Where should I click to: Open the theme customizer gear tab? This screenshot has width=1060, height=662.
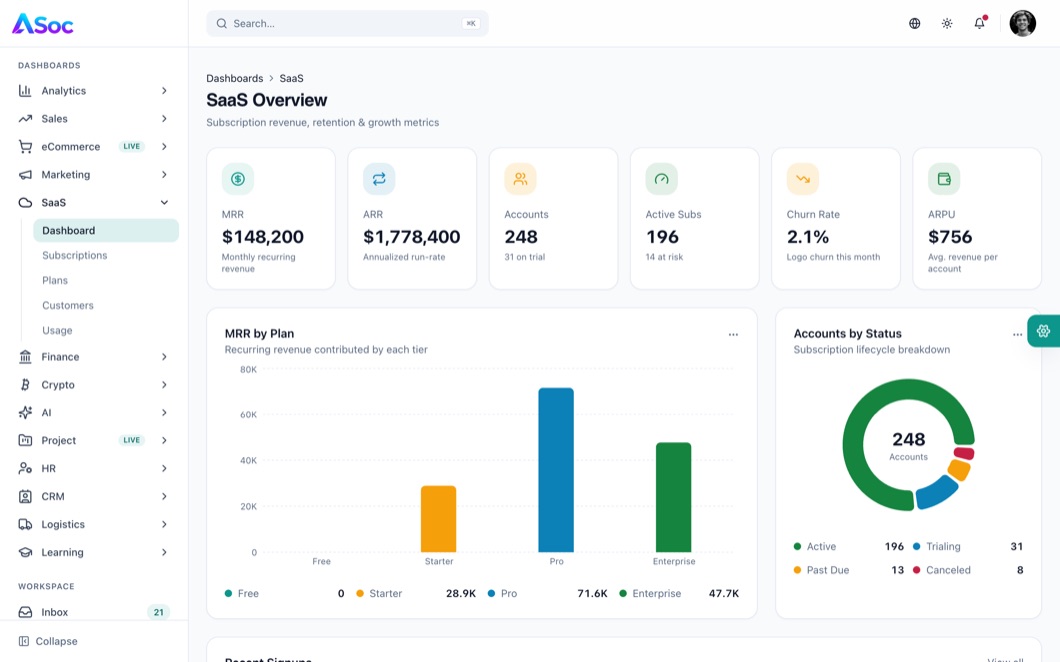pyautogui.click(x=1044, y=331)
